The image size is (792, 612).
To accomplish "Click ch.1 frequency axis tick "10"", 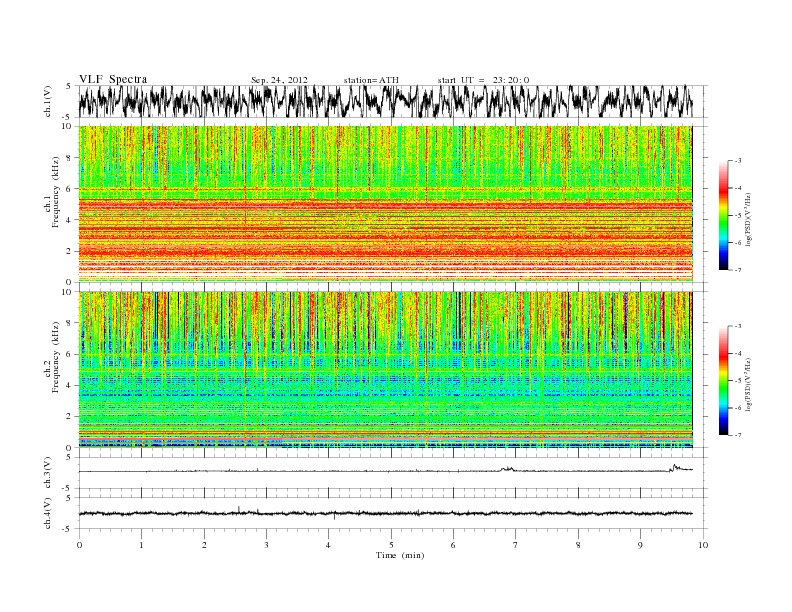I will tap(67, 126).
